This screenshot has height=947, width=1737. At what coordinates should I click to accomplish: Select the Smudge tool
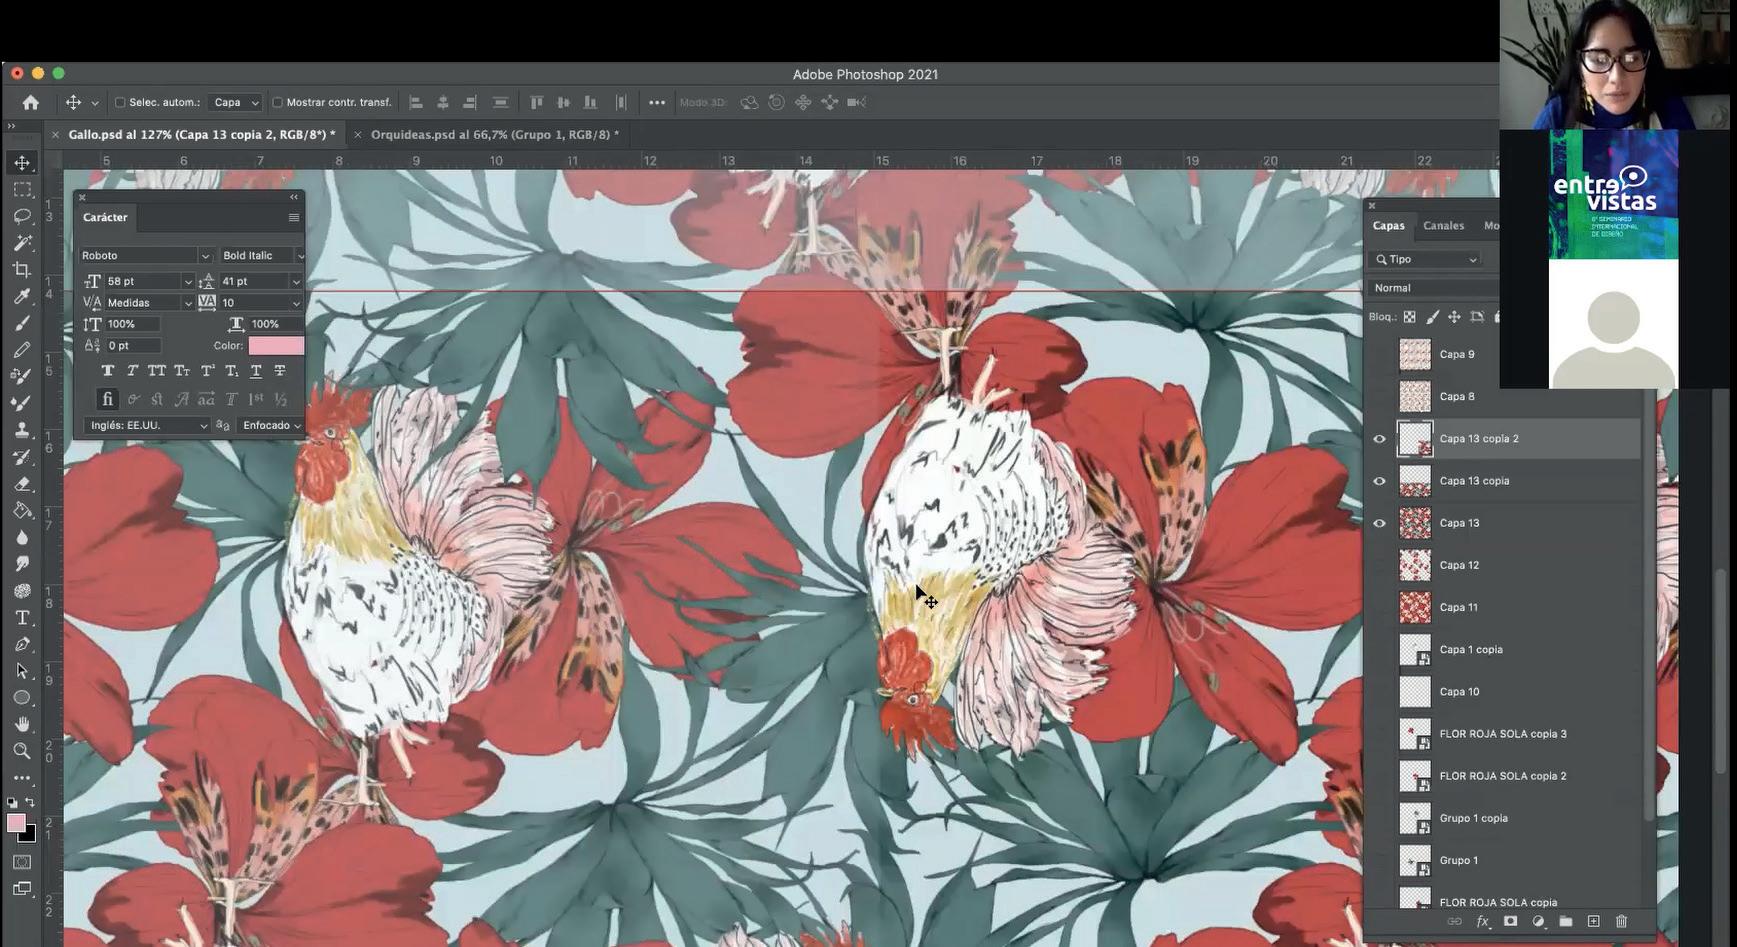pos(22,564)
